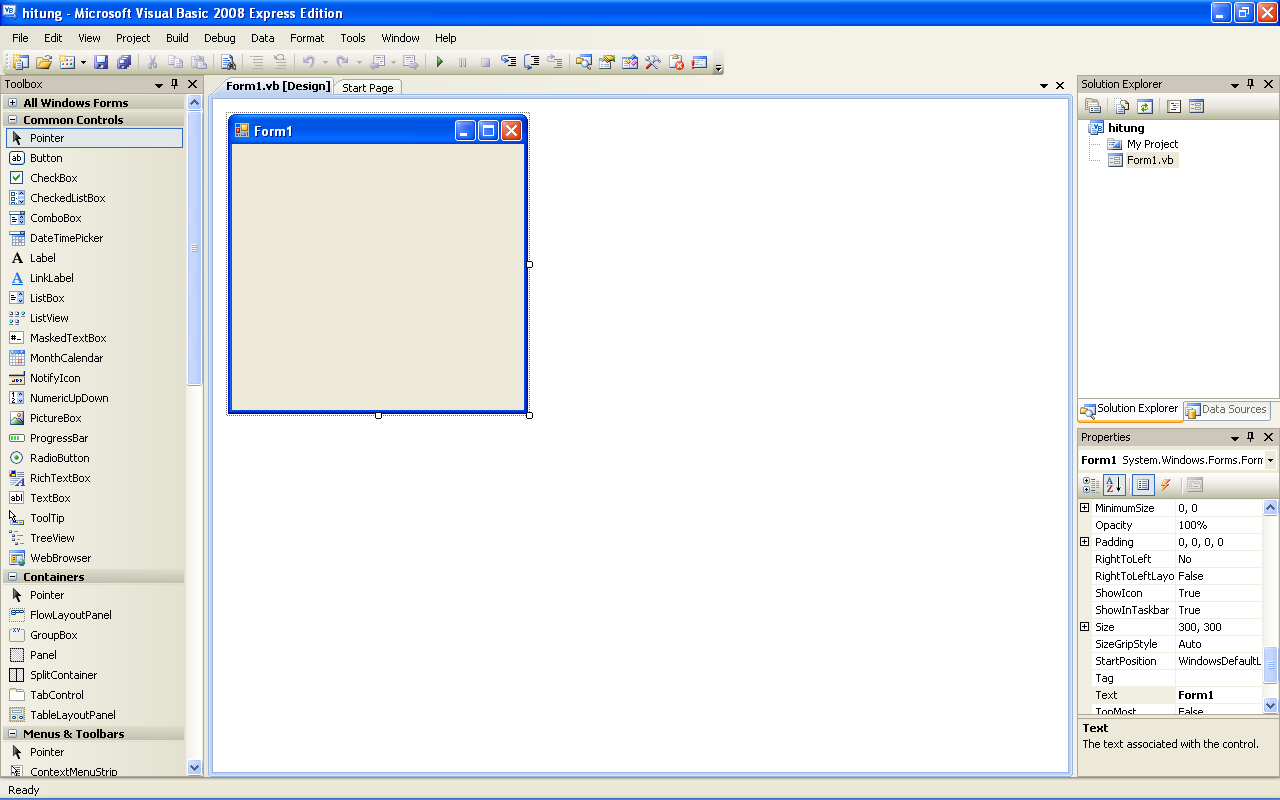
Task: Expand the Size property in Properties panel
Action: [x=1085, y=626]
